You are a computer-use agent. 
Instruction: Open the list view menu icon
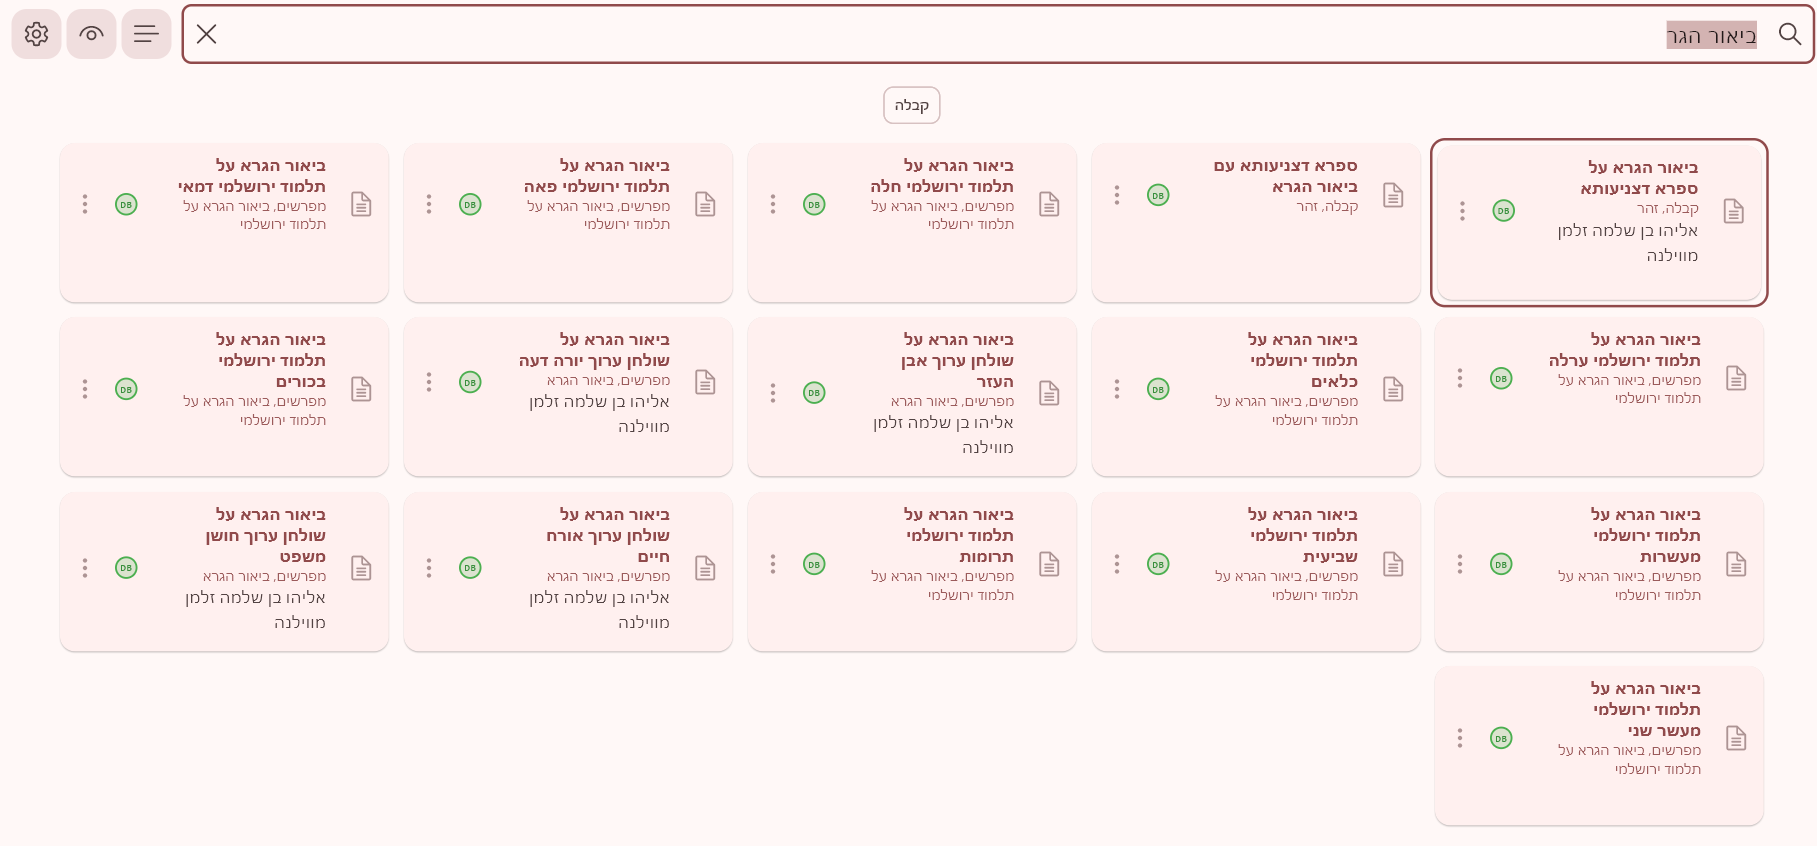[x=146, y=34]
